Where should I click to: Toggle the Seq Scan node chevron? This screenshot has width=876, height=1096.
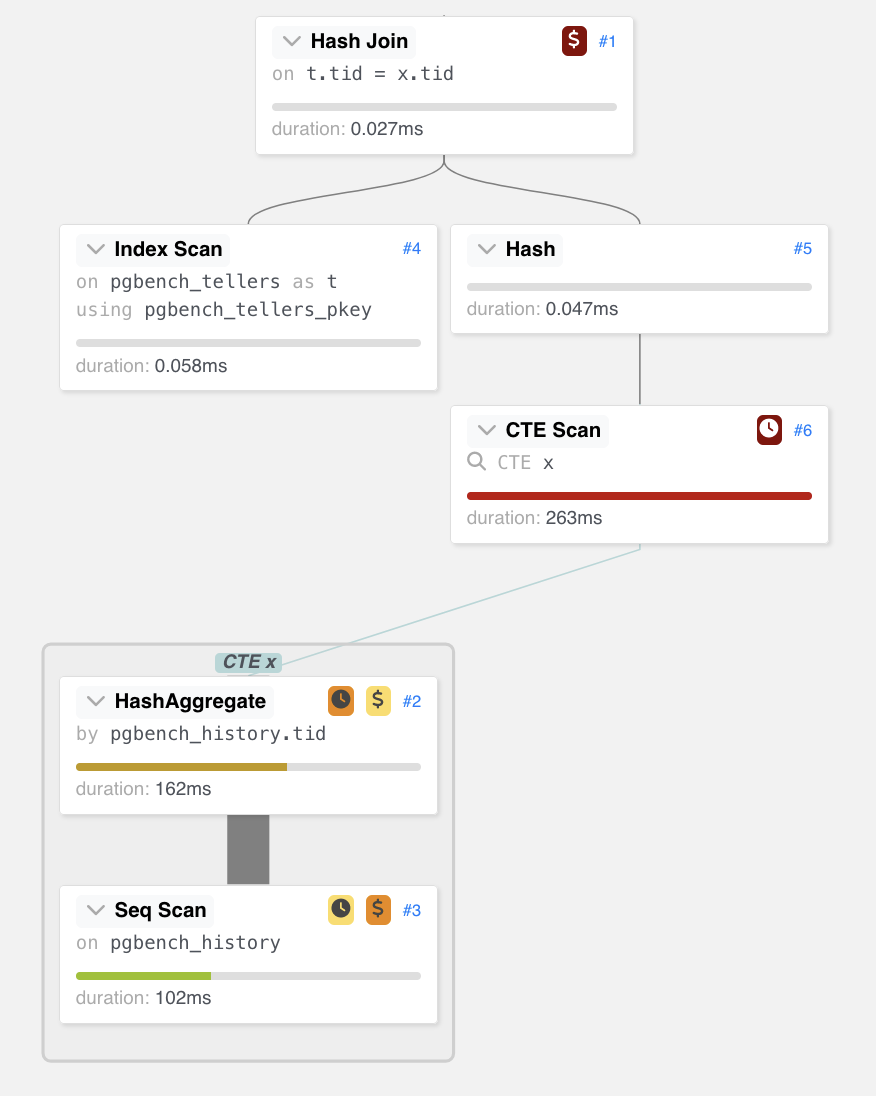pos(96,909)
